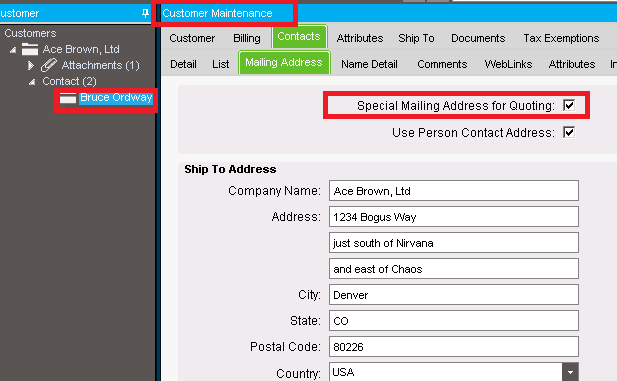
Task: Select Bruce Ordway in the tree
Action: (116, 98)
